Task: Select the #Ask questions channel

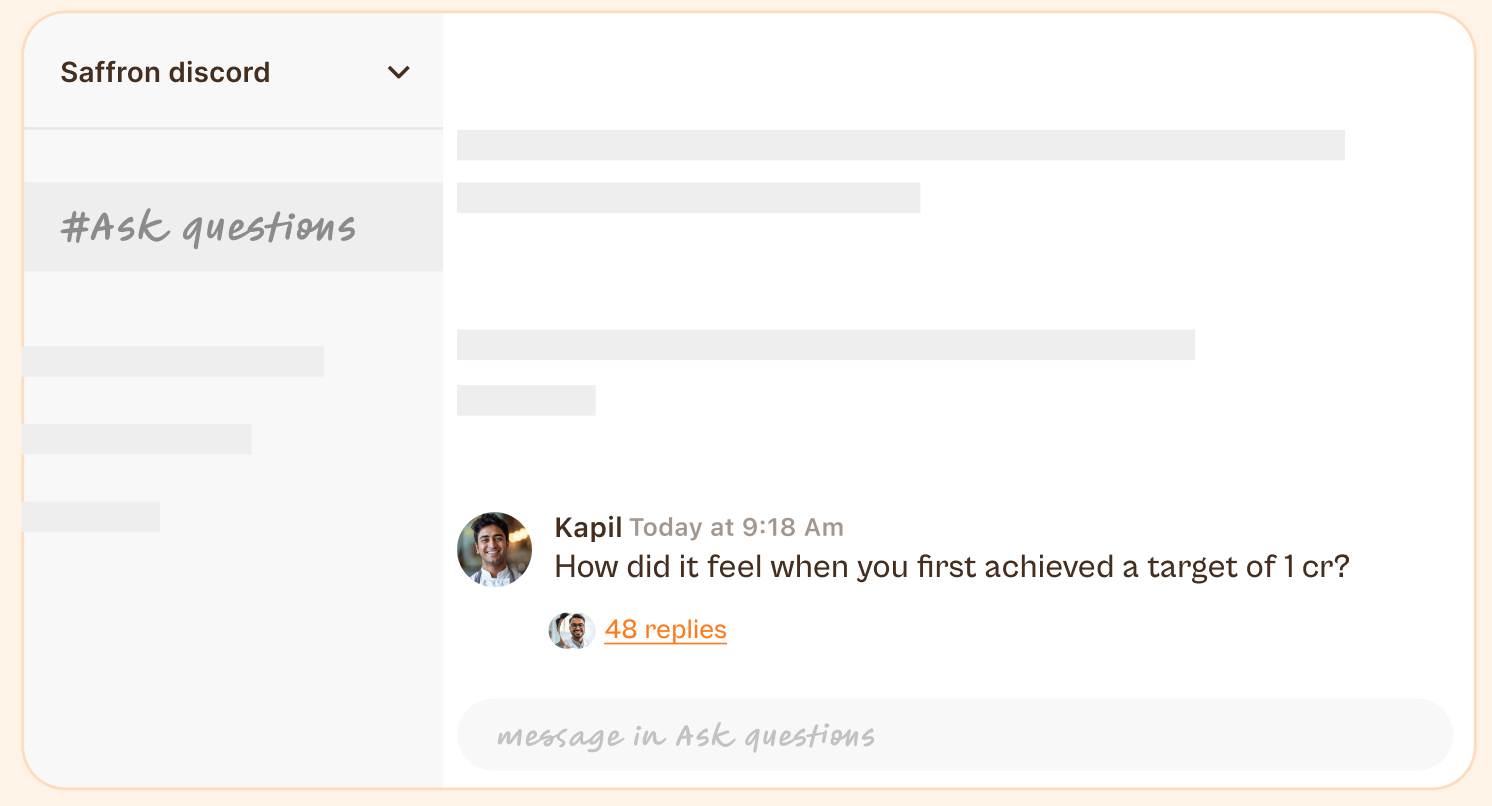Action: 233,227
